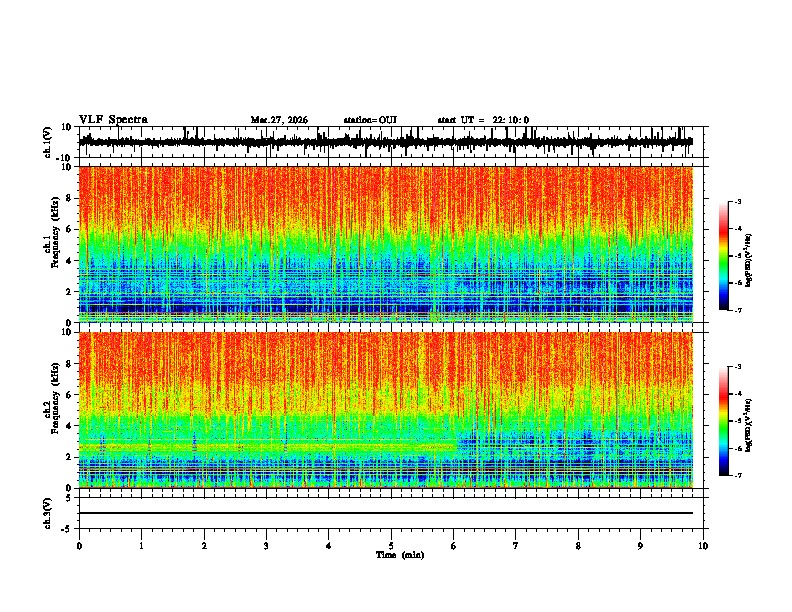This screenshot has height=612, width=792.
Task: Click the "VLF Spectra" plot title
Action: point(113,119)
